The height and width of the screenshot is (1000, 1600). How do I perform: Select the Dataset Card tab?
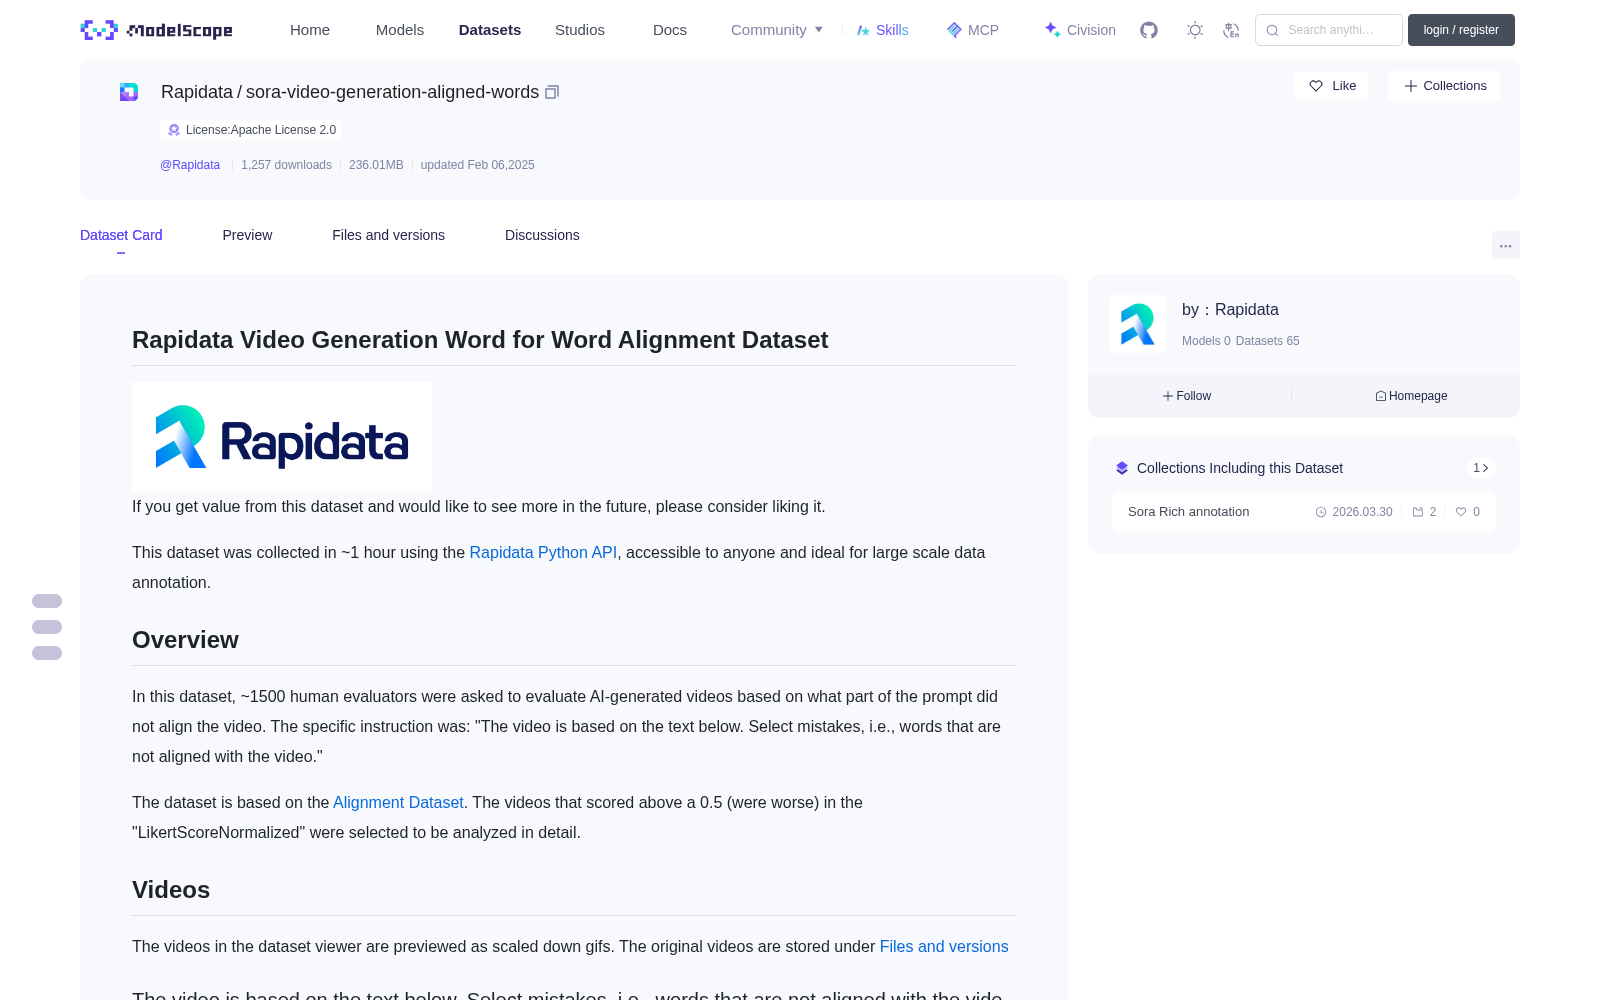click(121, 235)
